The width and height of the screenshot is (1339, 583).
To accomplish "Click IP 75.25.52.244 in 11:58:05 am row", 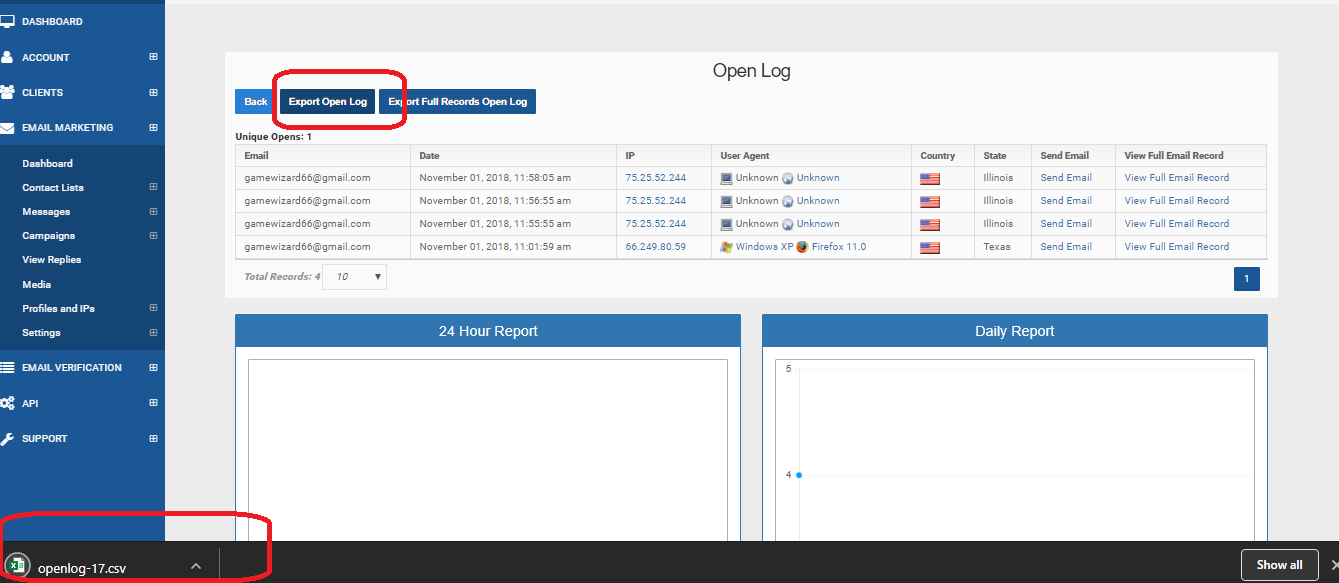I will pyautogui.click(x=655, y=178).
